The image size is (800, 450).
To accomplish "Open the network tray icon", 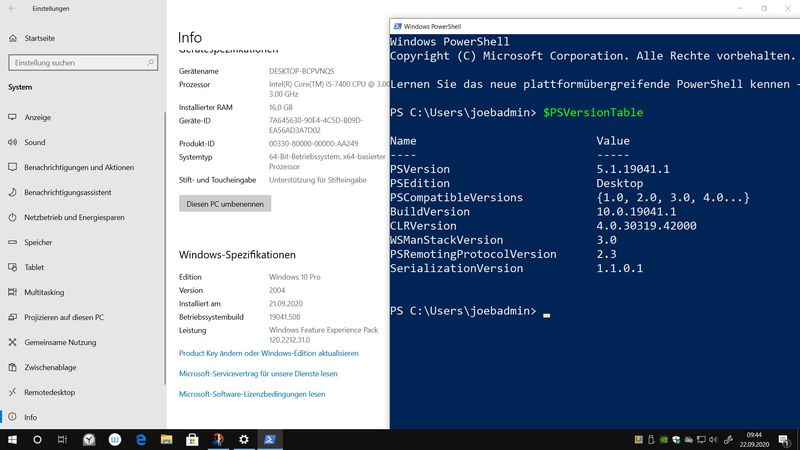I will pyautogui.click(x=702, y=439).
